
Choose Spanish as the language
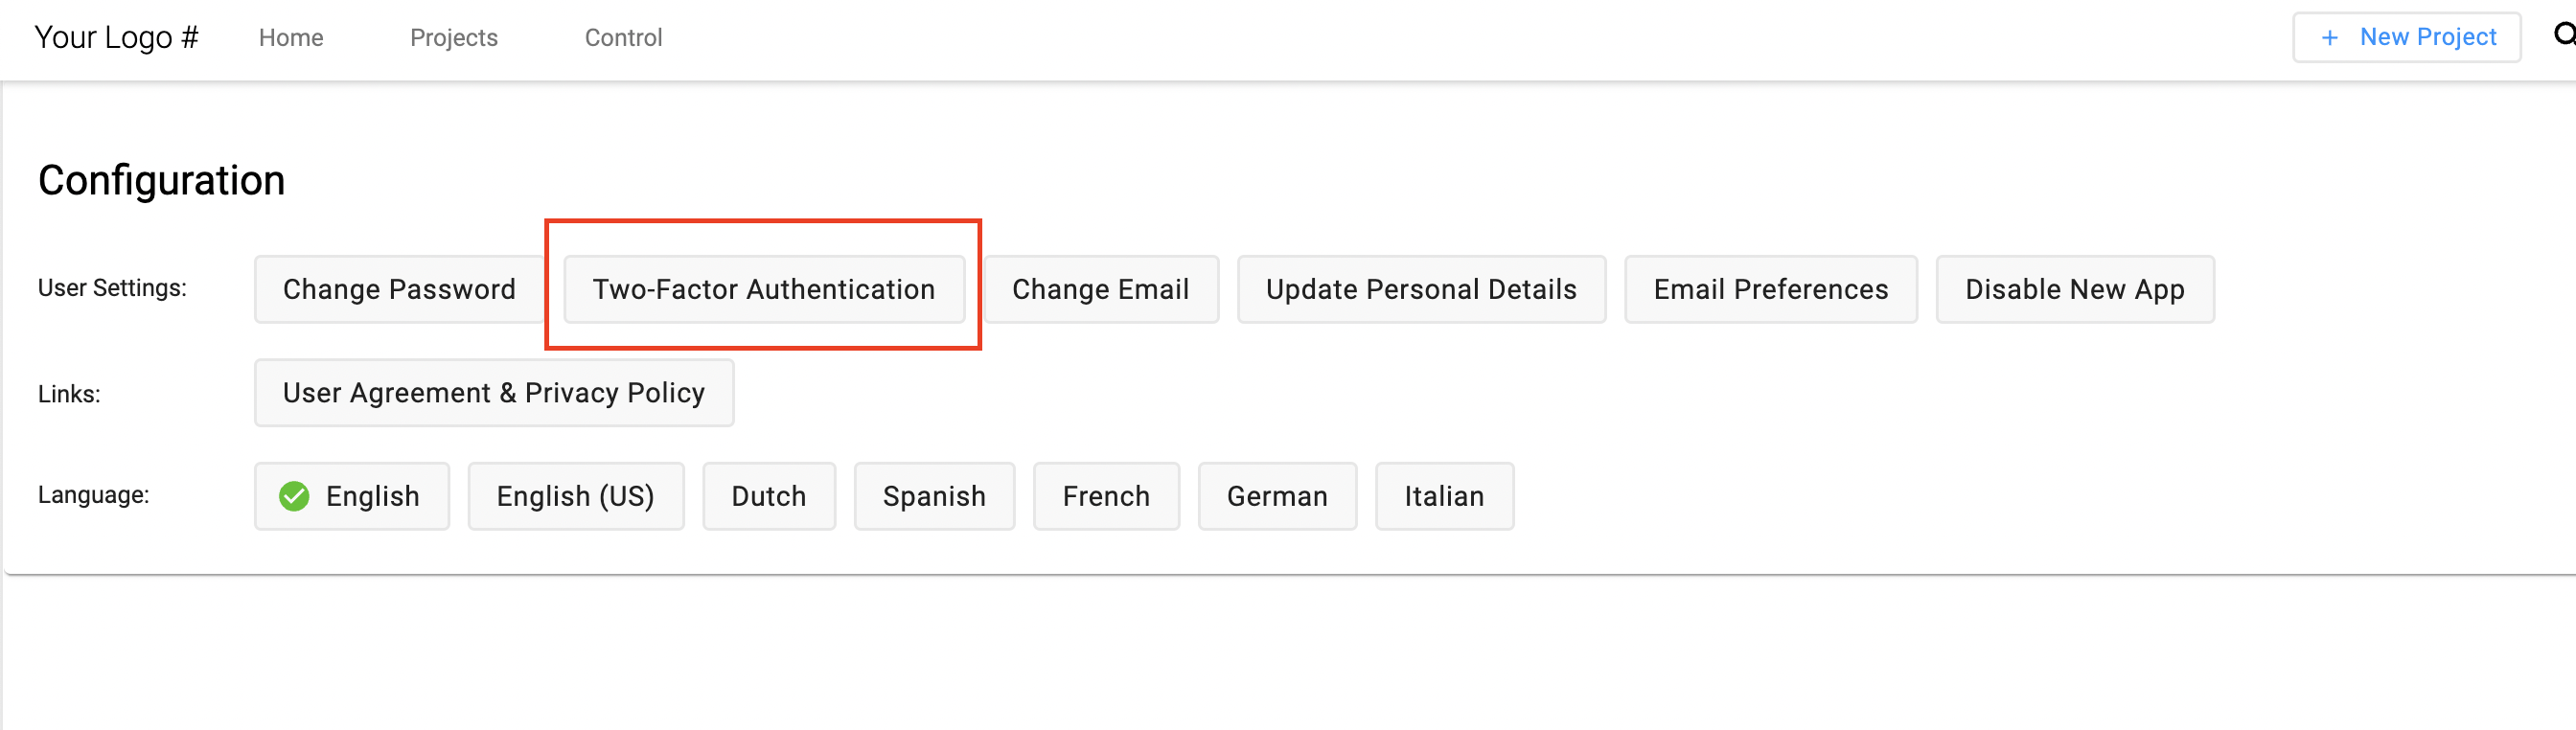pyautogui.click(x=934, y=496)
